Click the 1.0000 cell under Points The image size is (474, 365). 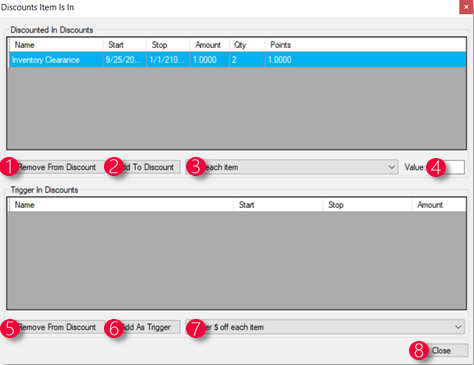(x=366, y=60)
